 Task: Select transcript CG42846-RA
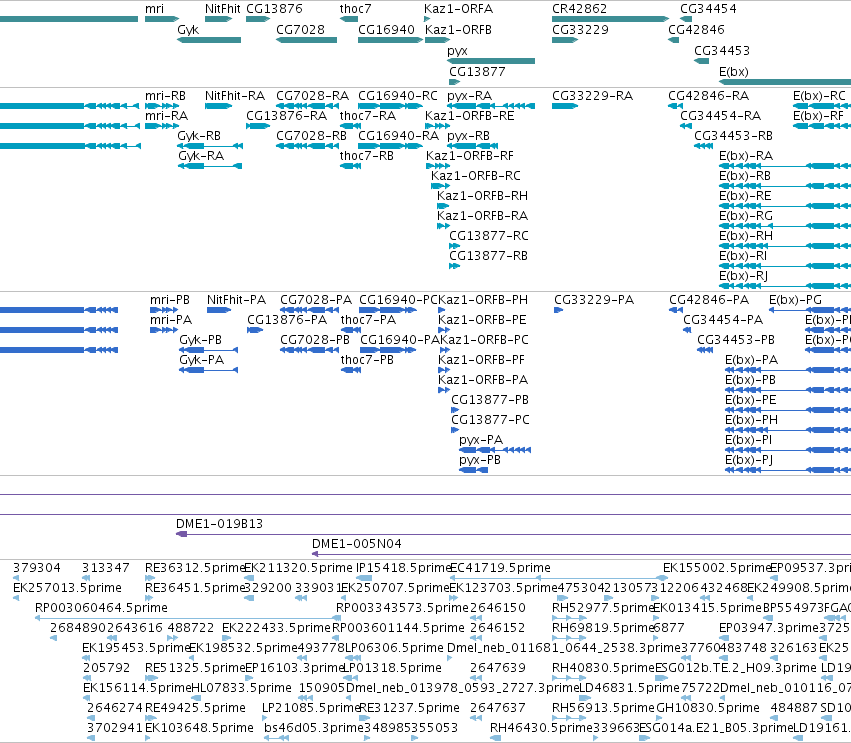pos(708,96)
